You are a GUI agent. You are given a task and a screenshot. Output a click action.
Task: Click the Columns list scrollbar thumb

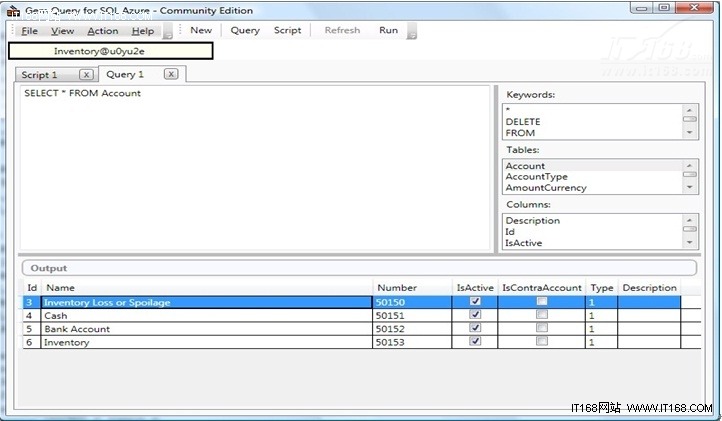coord(689,229)
